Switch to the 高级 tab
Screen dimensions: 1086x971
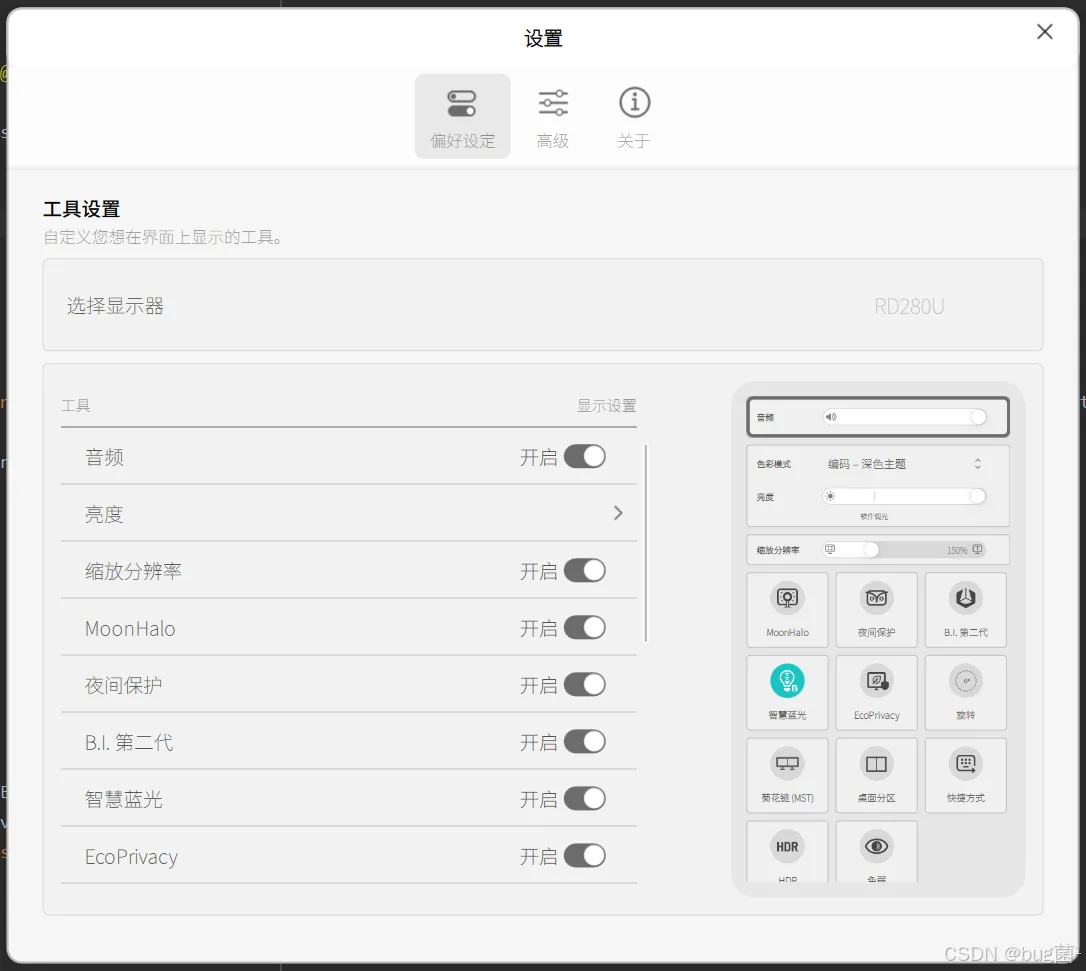click(x=553, y=117)
